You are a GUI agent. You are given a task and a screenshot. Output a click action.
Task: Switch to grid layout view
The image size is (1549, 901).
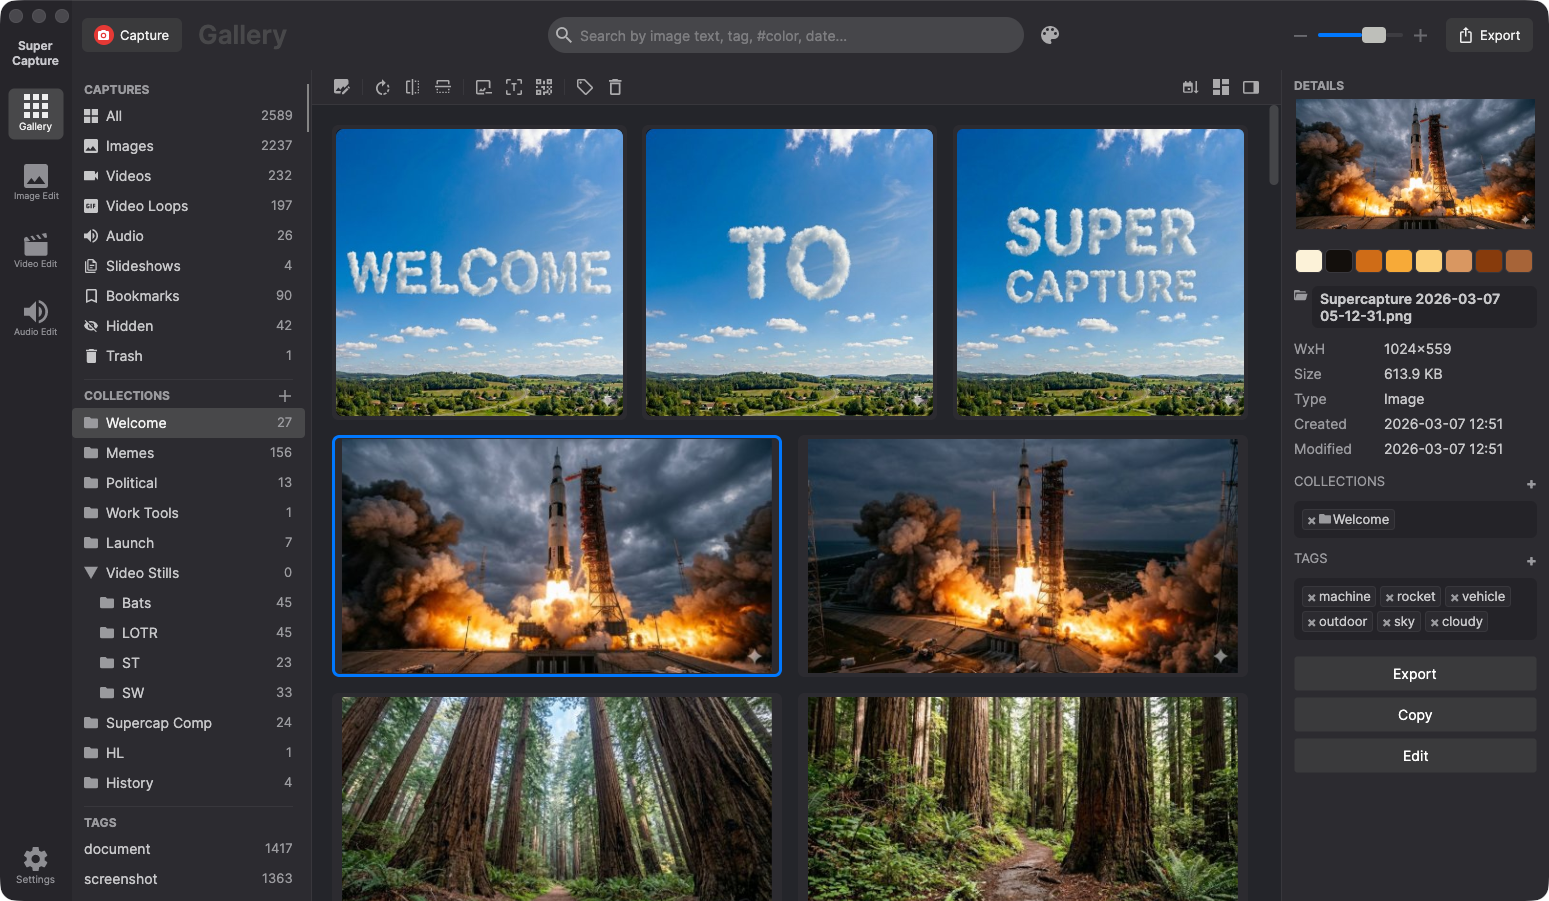[x=1221, y=87]
